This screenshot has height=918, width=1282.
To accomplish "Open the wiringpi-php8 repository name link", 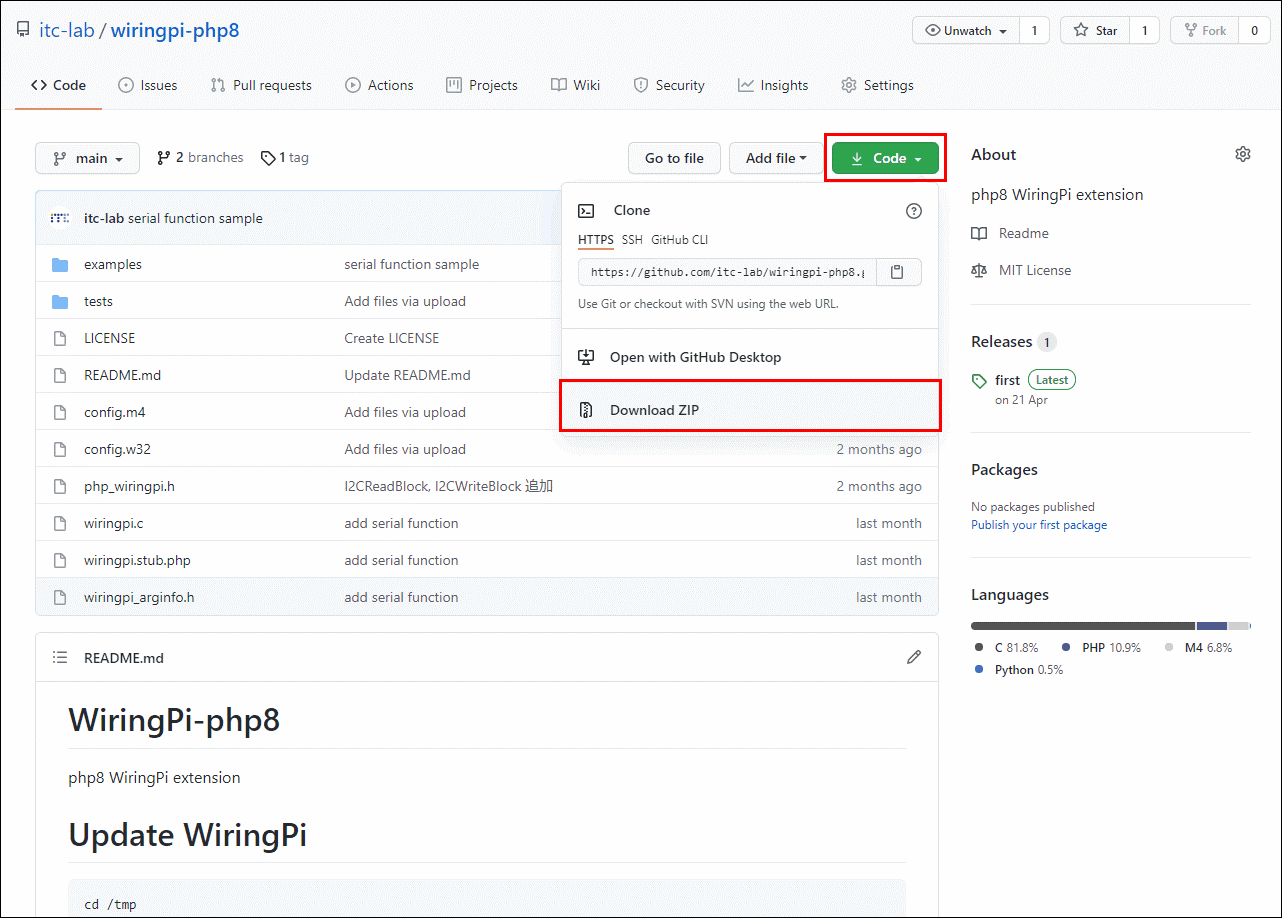I will click(175, 30).
